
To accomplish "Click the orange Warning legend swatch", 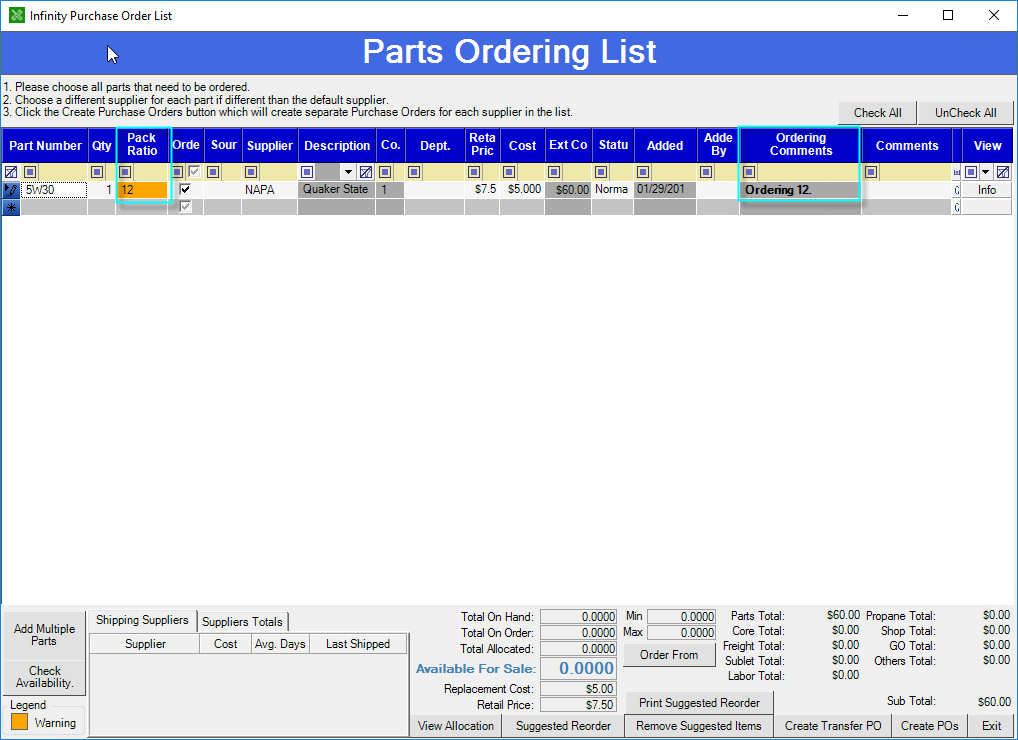I will [19, 722].
